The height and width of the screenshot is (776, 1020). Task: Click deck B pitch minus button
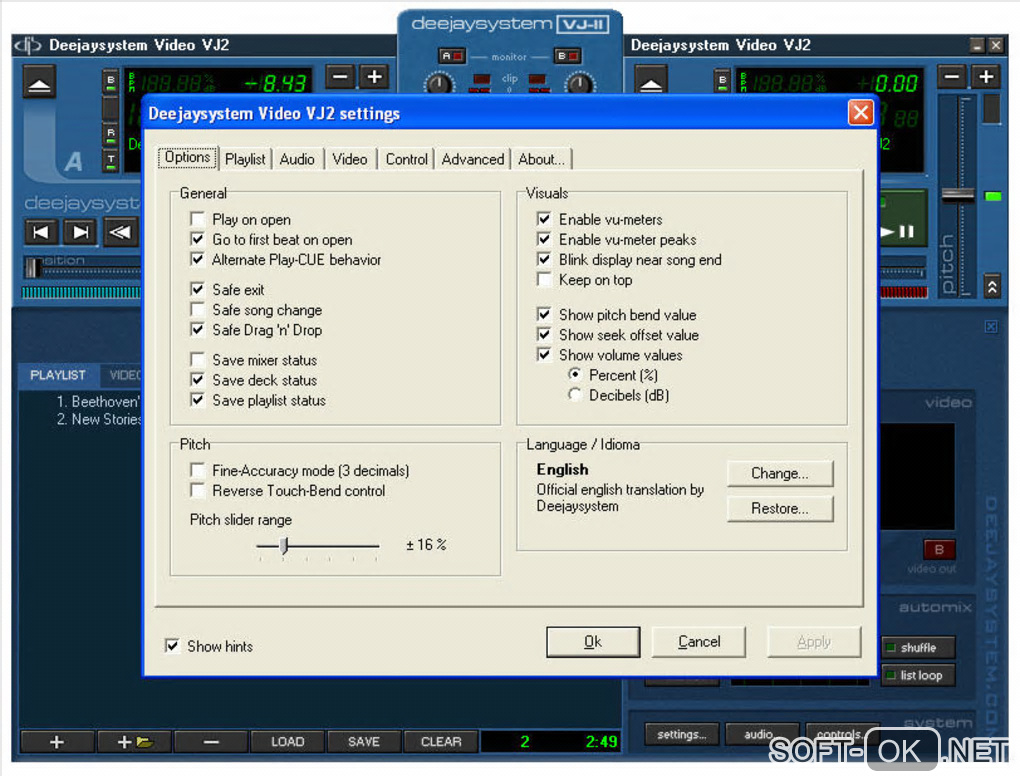pyautogui.click(x=952, y=77)
